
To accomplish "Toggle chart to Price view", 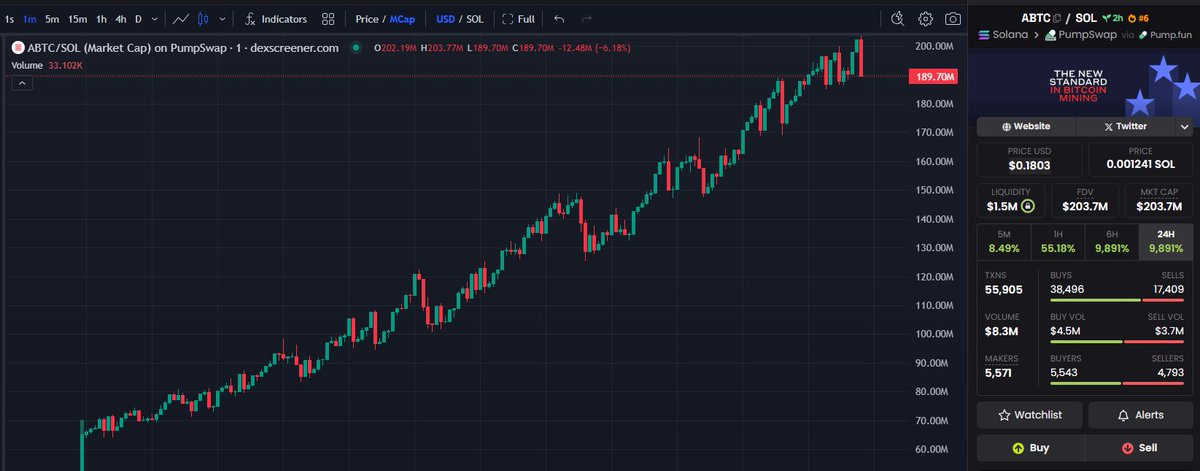I will [x=366, y=19].
